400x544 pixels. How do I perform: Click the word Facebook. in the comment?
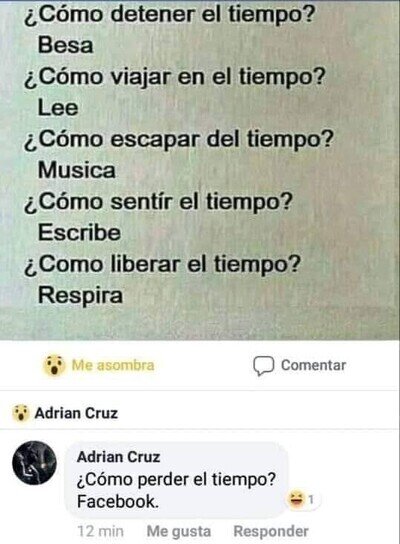[x=118, y=502]
